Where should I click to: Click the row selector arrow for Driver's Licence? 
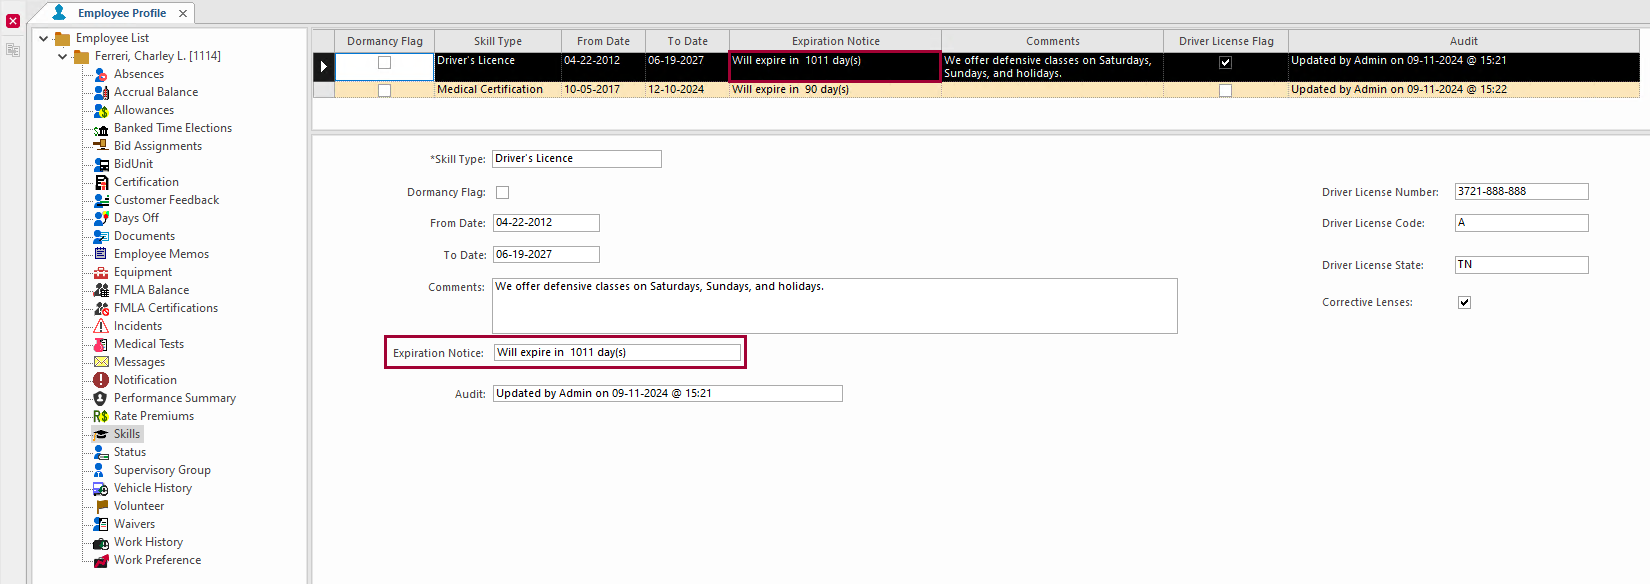click(323, 66)
